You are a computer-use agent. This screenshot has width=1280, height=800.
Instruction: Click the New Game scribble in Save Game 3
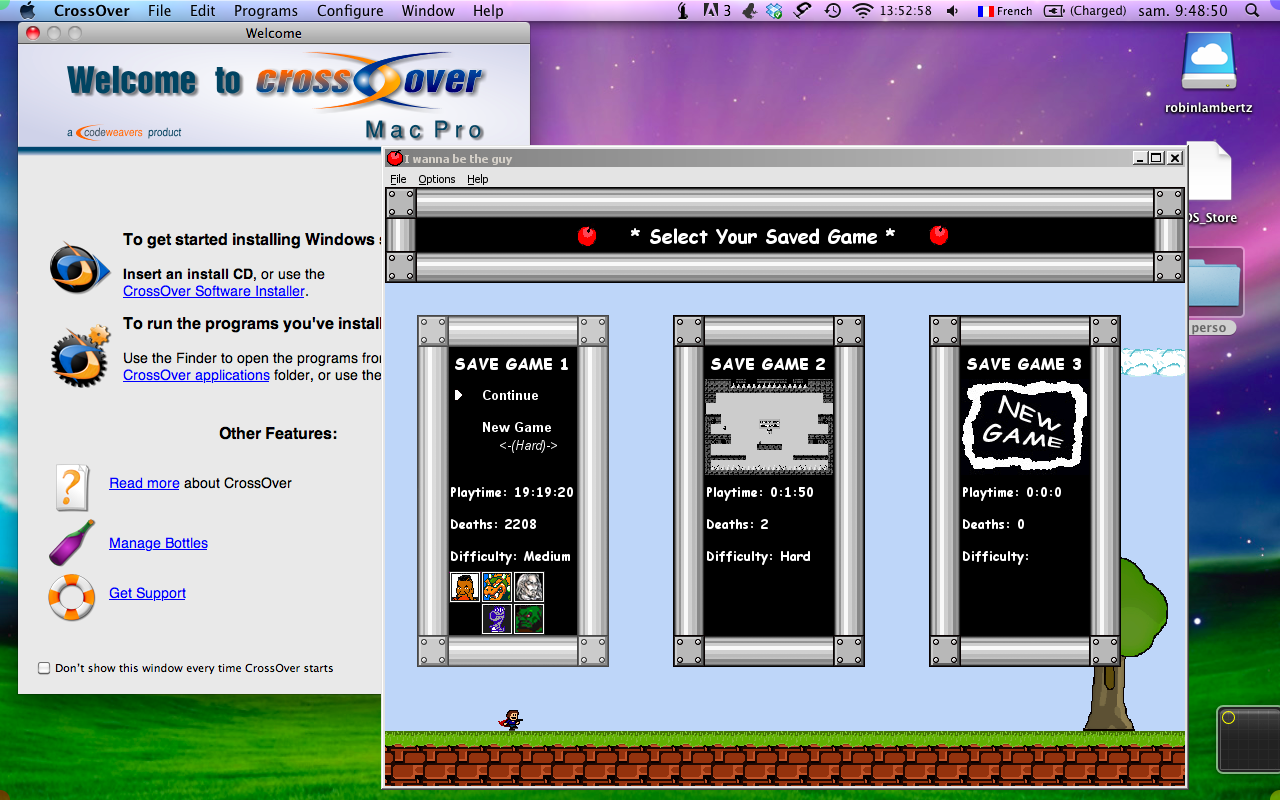click(x=1024, y=424)
